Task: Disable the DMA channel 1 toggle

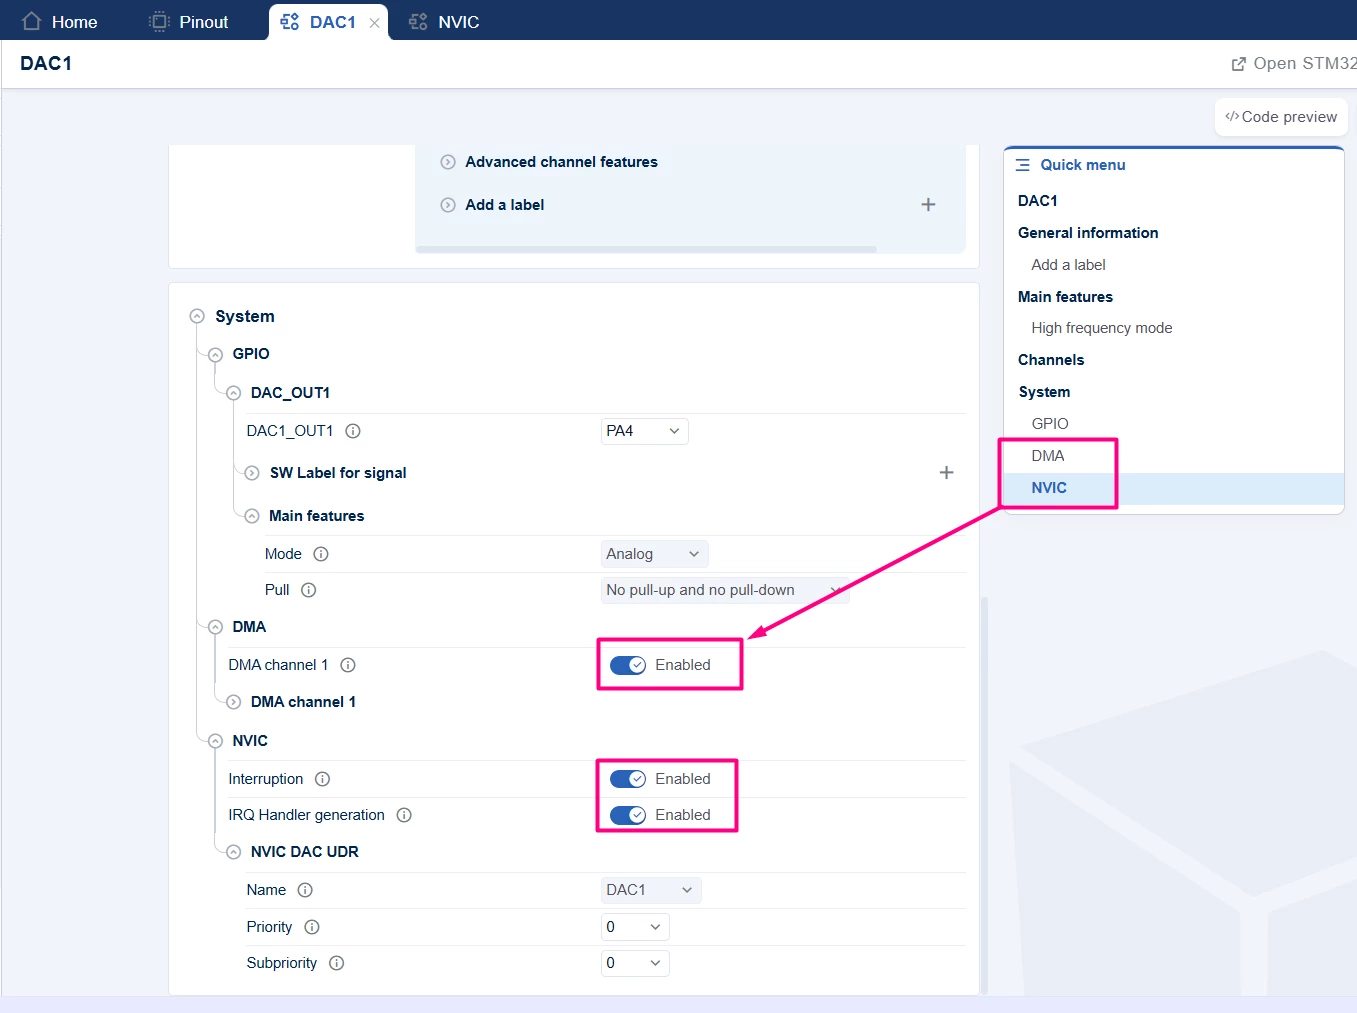Action: click(628, 665)
